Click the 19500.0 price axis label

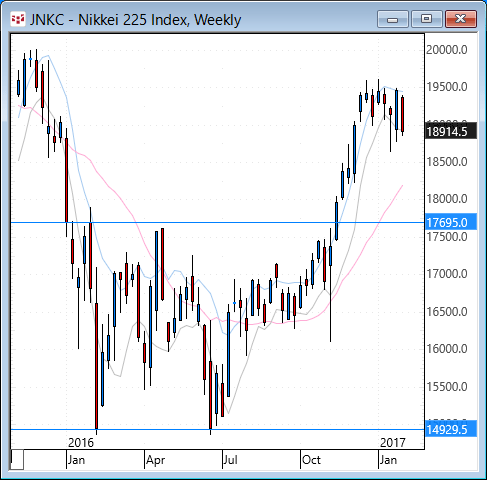pyautogui.click(x=447, y=87)
